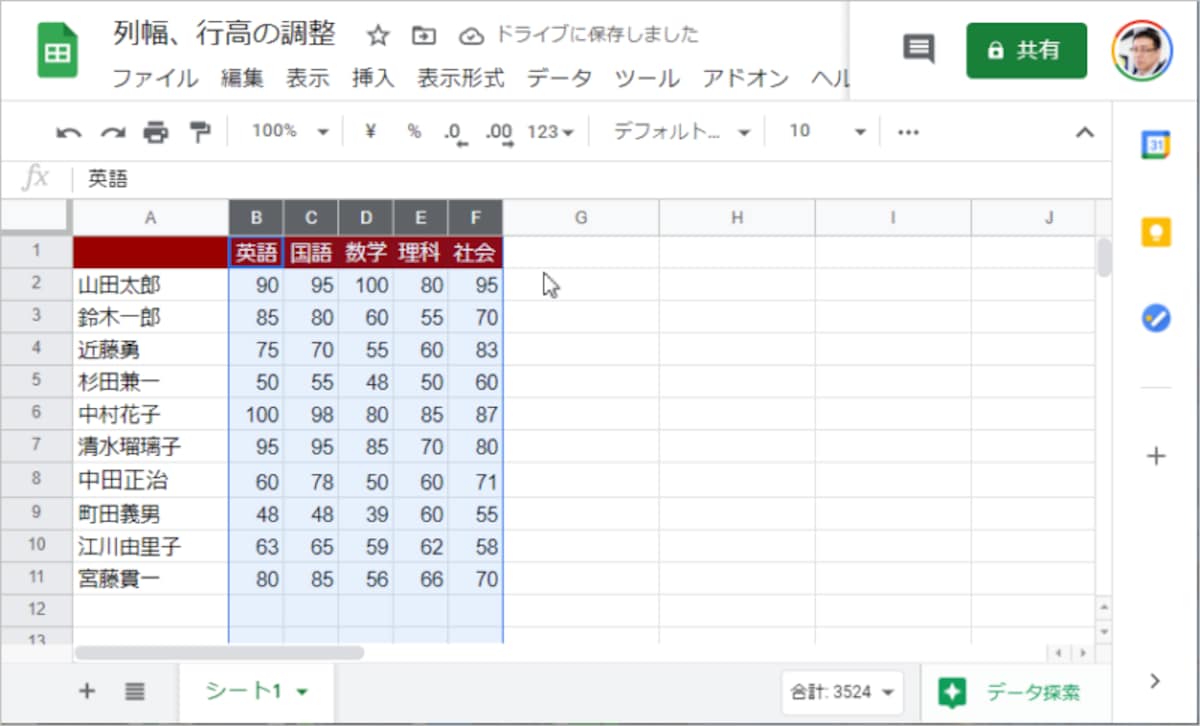Click the cell 清水瑠璃子
Viewport: 1200px width, 726px height.
click(151, 446)
